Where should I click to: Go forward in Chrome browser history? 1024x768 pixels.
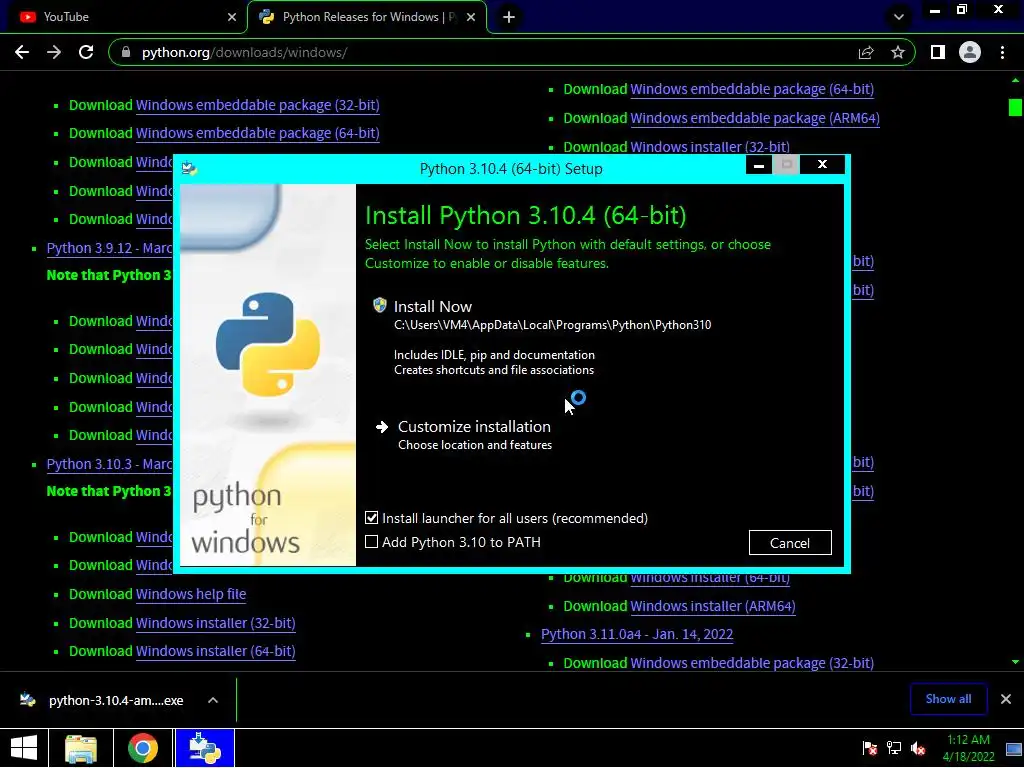coord(54,52)
